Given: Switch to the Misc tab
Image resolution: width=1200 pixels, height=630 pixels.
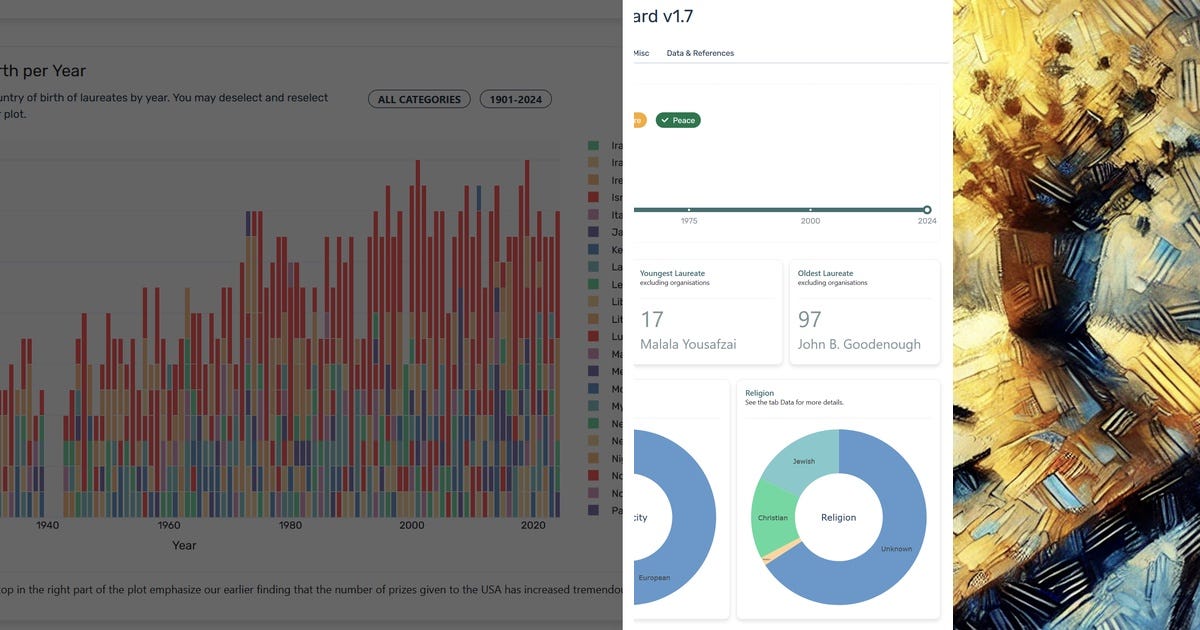Looking at the screenshot, I should point(641,53).
